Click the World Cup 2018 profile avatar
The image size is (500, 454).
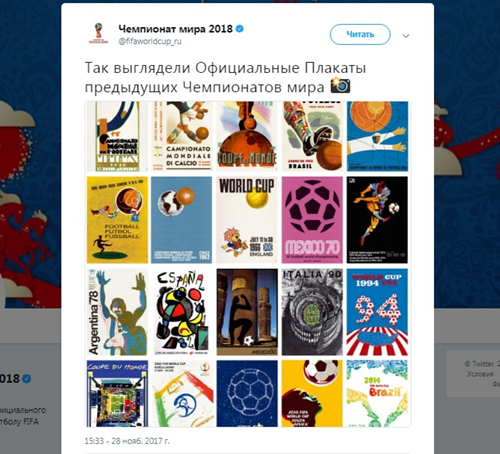point(98,33)
